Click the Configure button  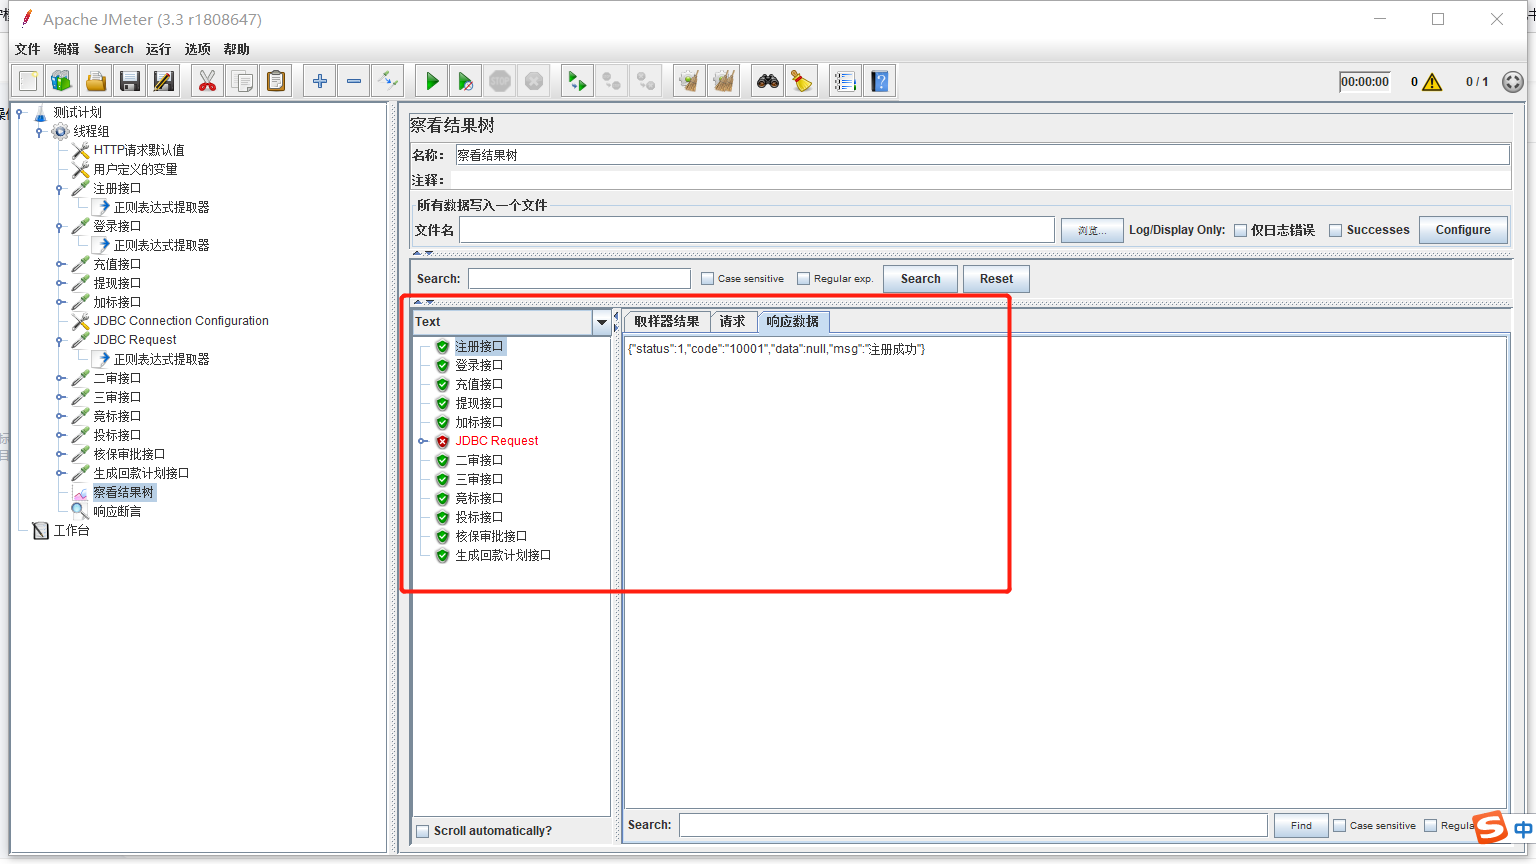(1463, 230)
